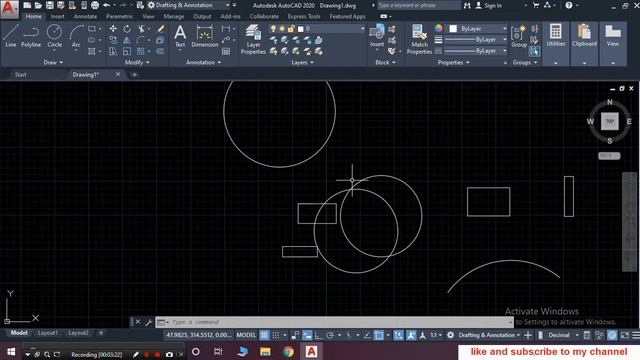
Task: Toggle group selection on/off icon
Action: 534,51
